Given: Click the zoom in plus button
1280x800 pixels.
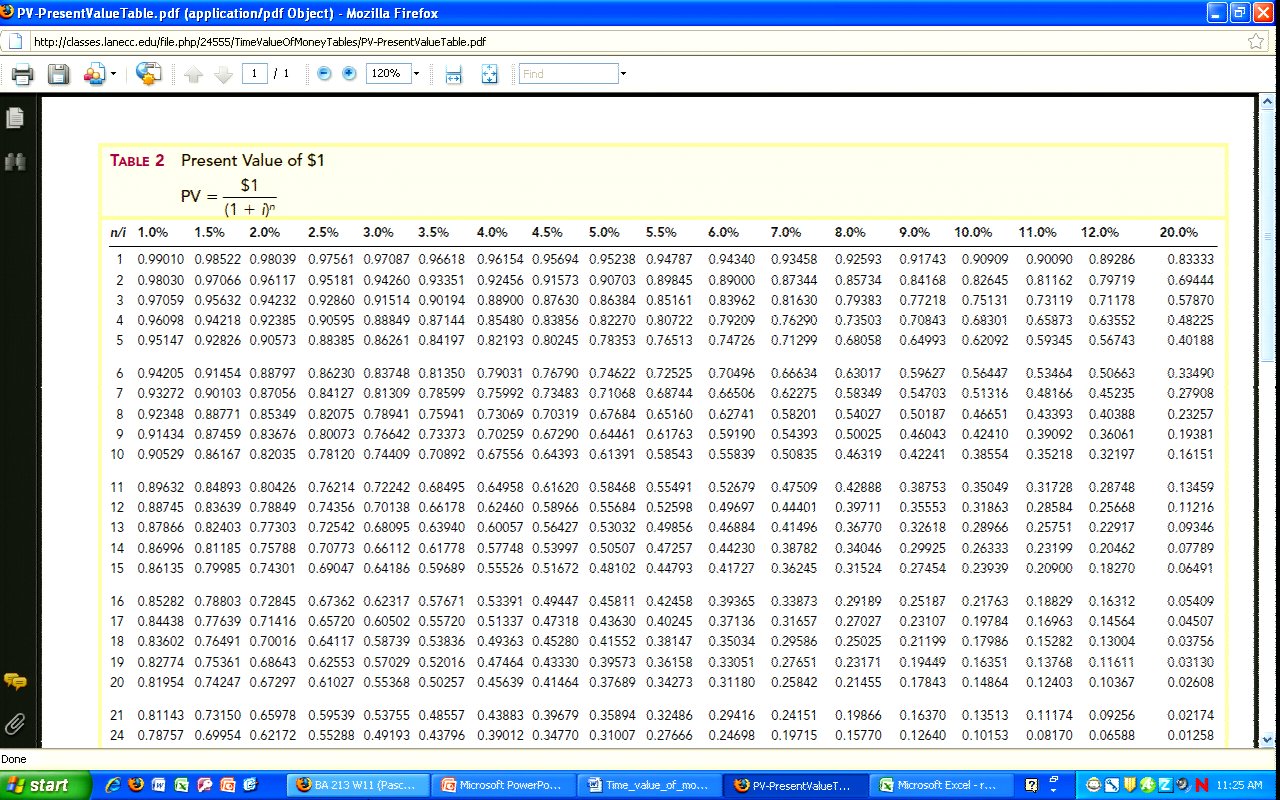Looking at the screenshot, I should pos(349,74).
